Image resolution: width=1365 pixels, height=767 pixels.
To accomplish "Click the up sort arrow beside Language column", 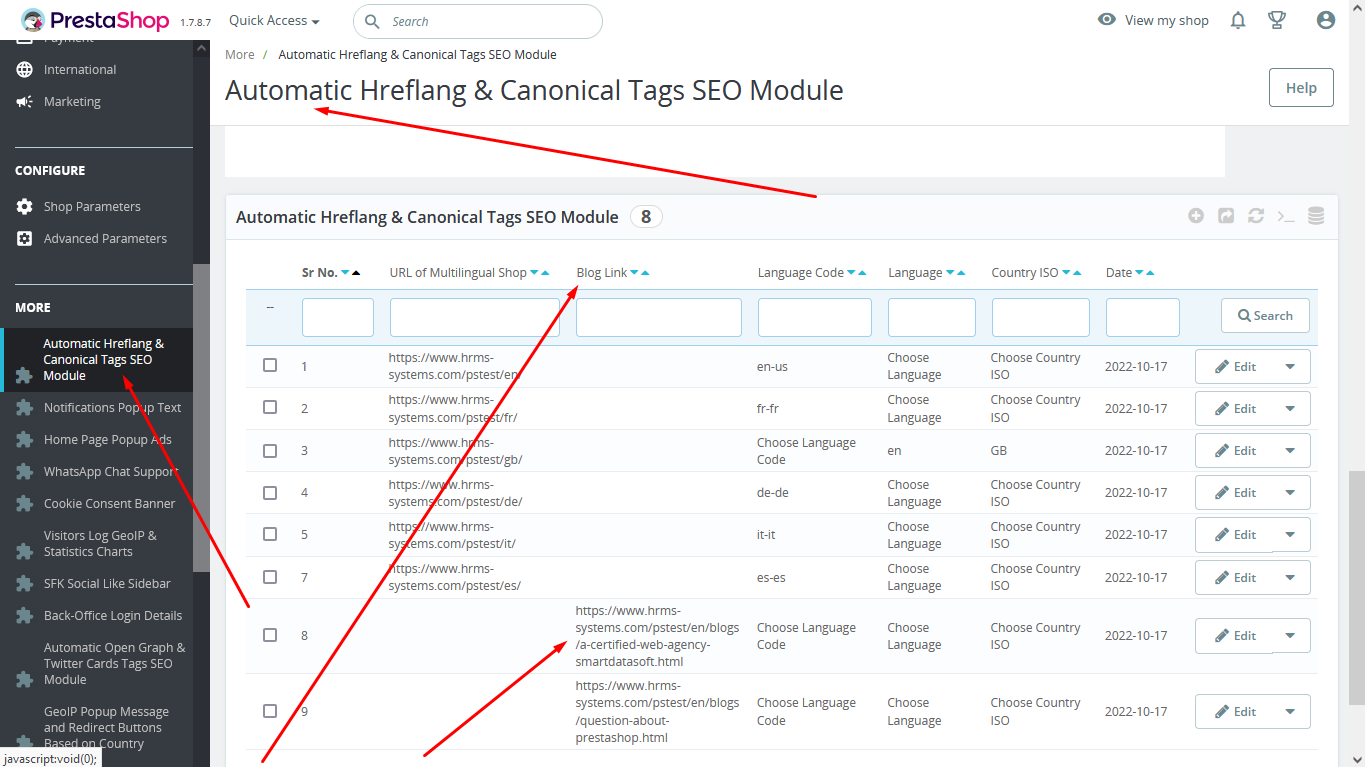I will point(961,273).
